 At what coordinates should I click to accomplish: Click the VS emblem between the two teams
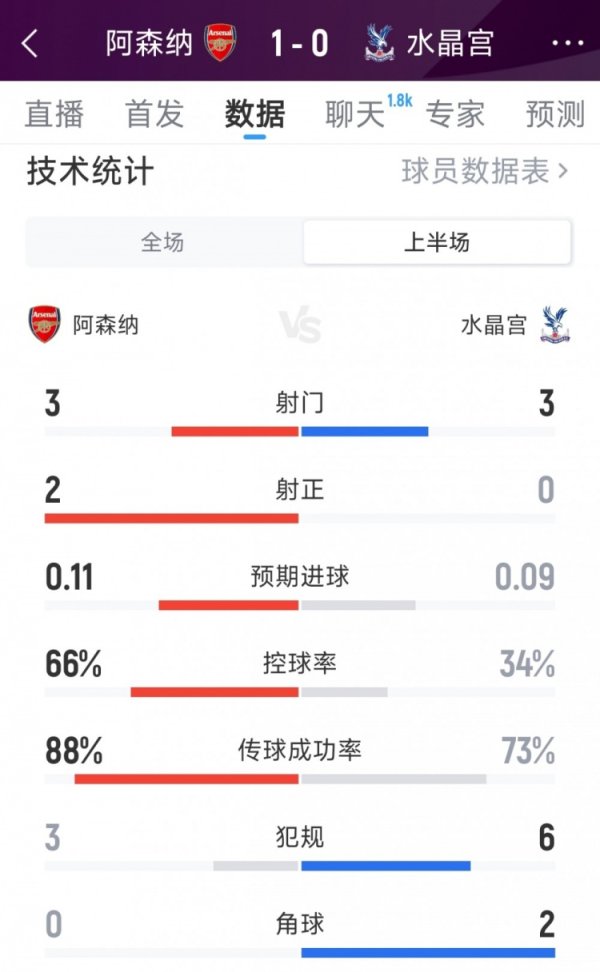300,324
